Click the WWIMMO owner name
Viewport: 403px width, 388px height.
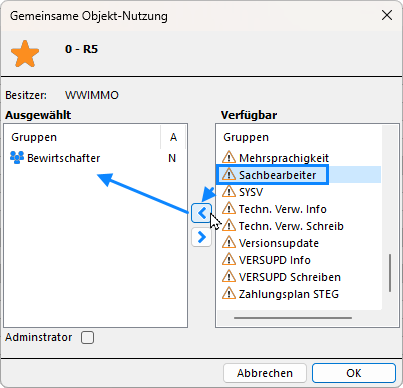click(x=92, y=95)
